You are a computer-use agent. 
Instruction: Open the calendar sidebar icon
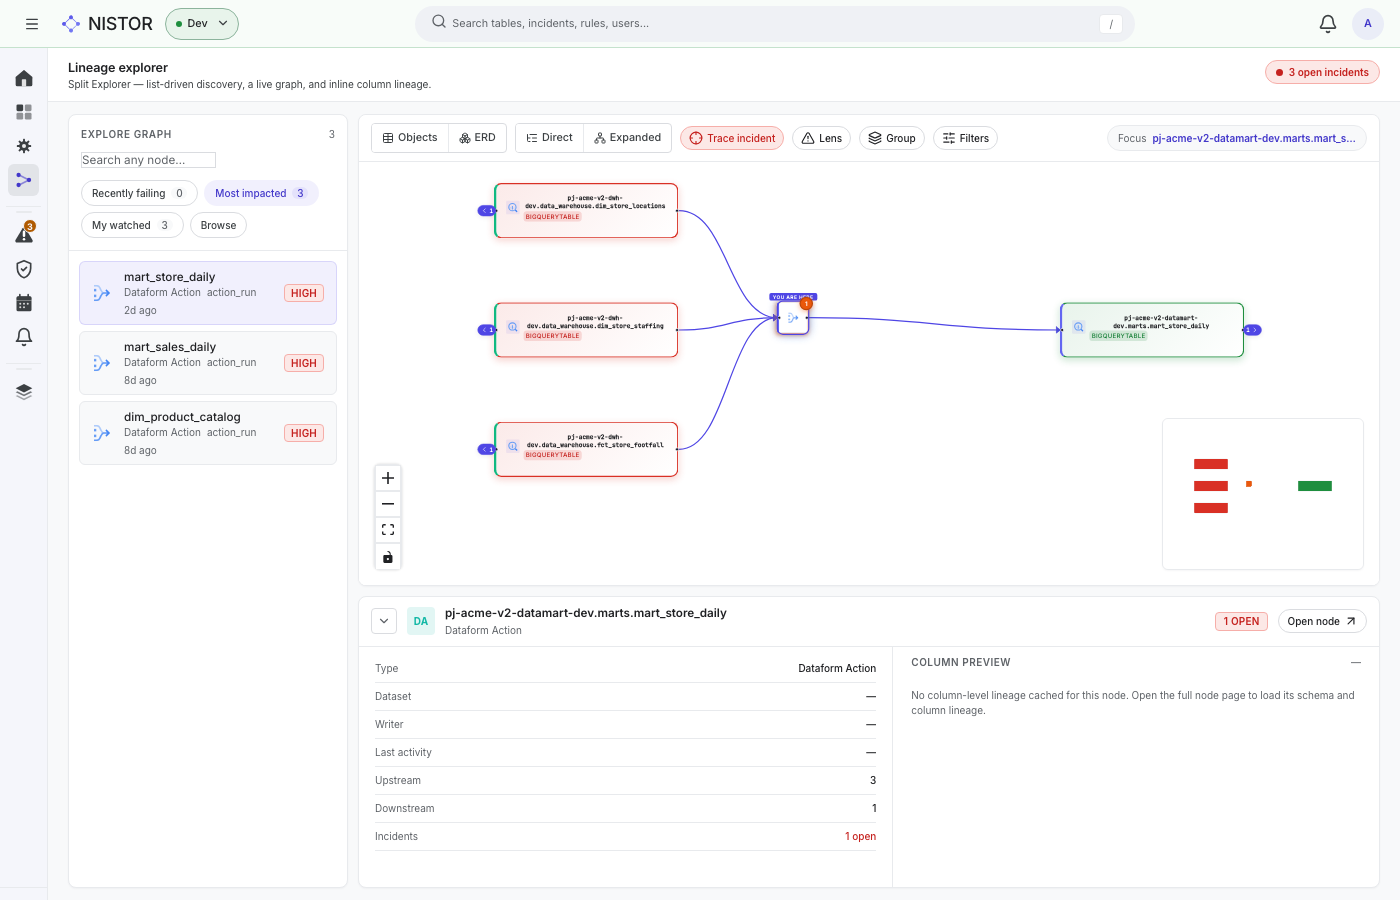[24, 303]
